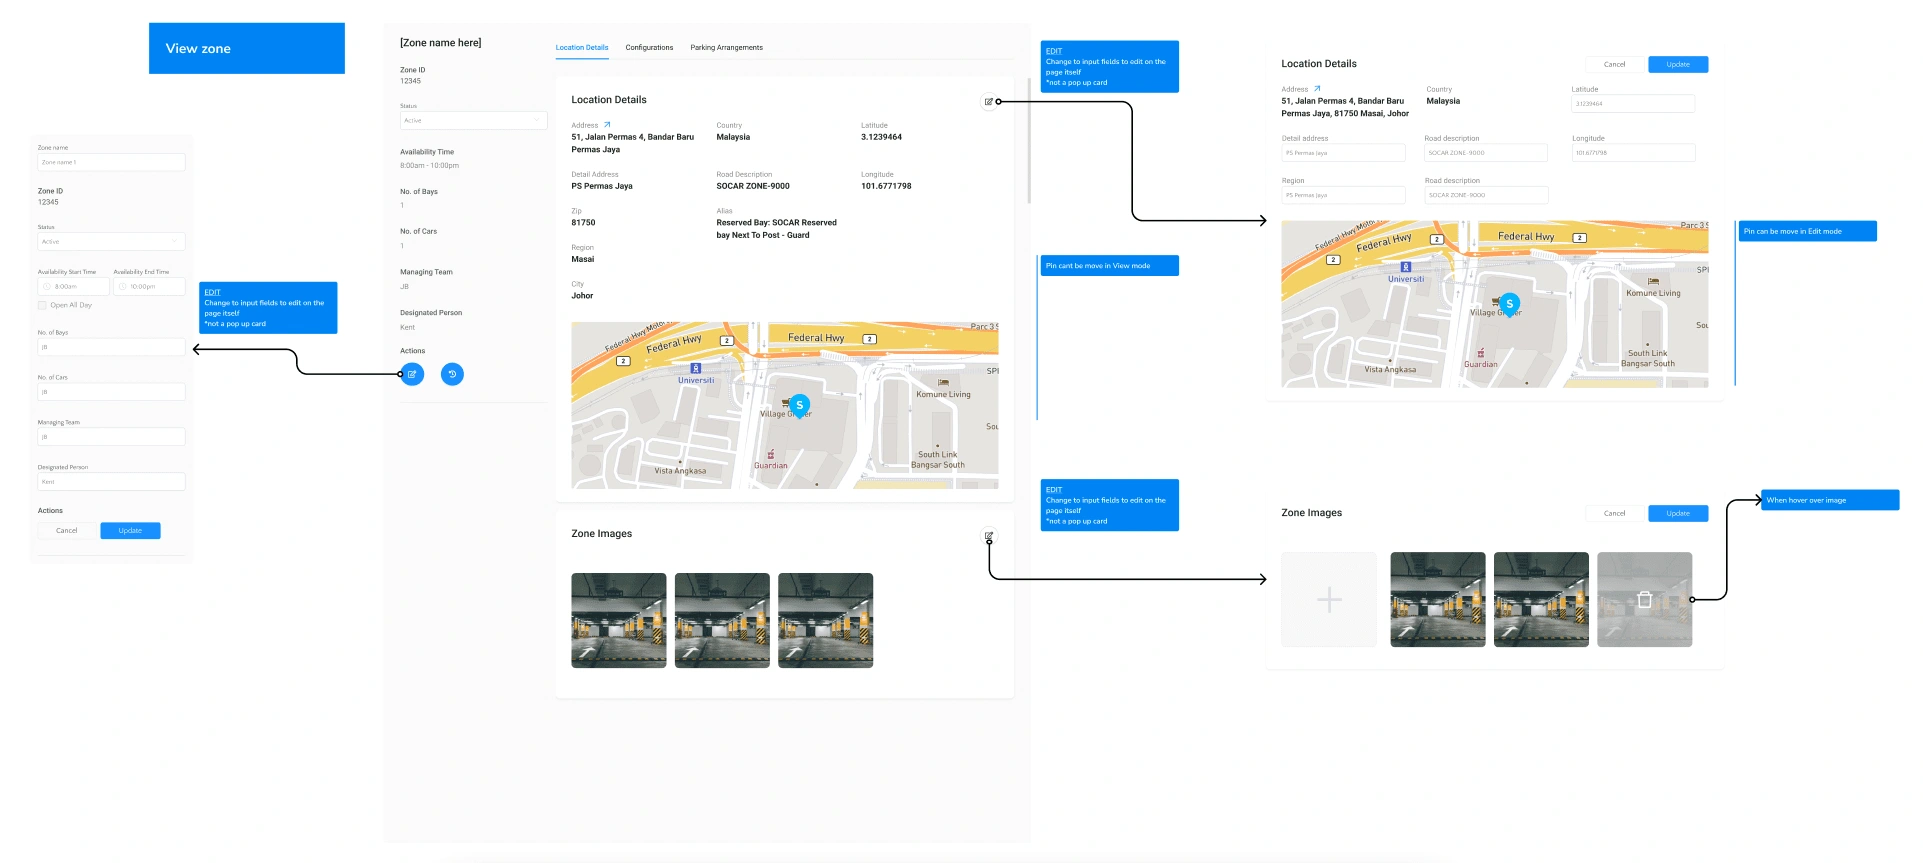The height and width of the screenshot is (863, 1923).
Task: Click zip value 81750
Action: 583,223
